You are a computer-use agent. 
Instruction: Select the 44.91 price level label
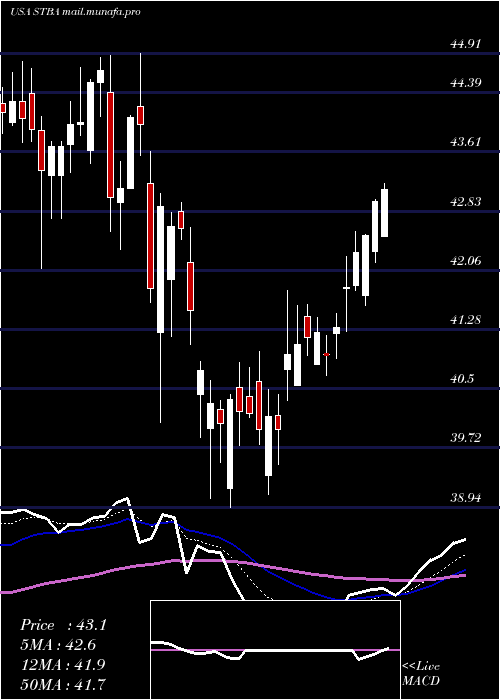click(x=466, y=44)
